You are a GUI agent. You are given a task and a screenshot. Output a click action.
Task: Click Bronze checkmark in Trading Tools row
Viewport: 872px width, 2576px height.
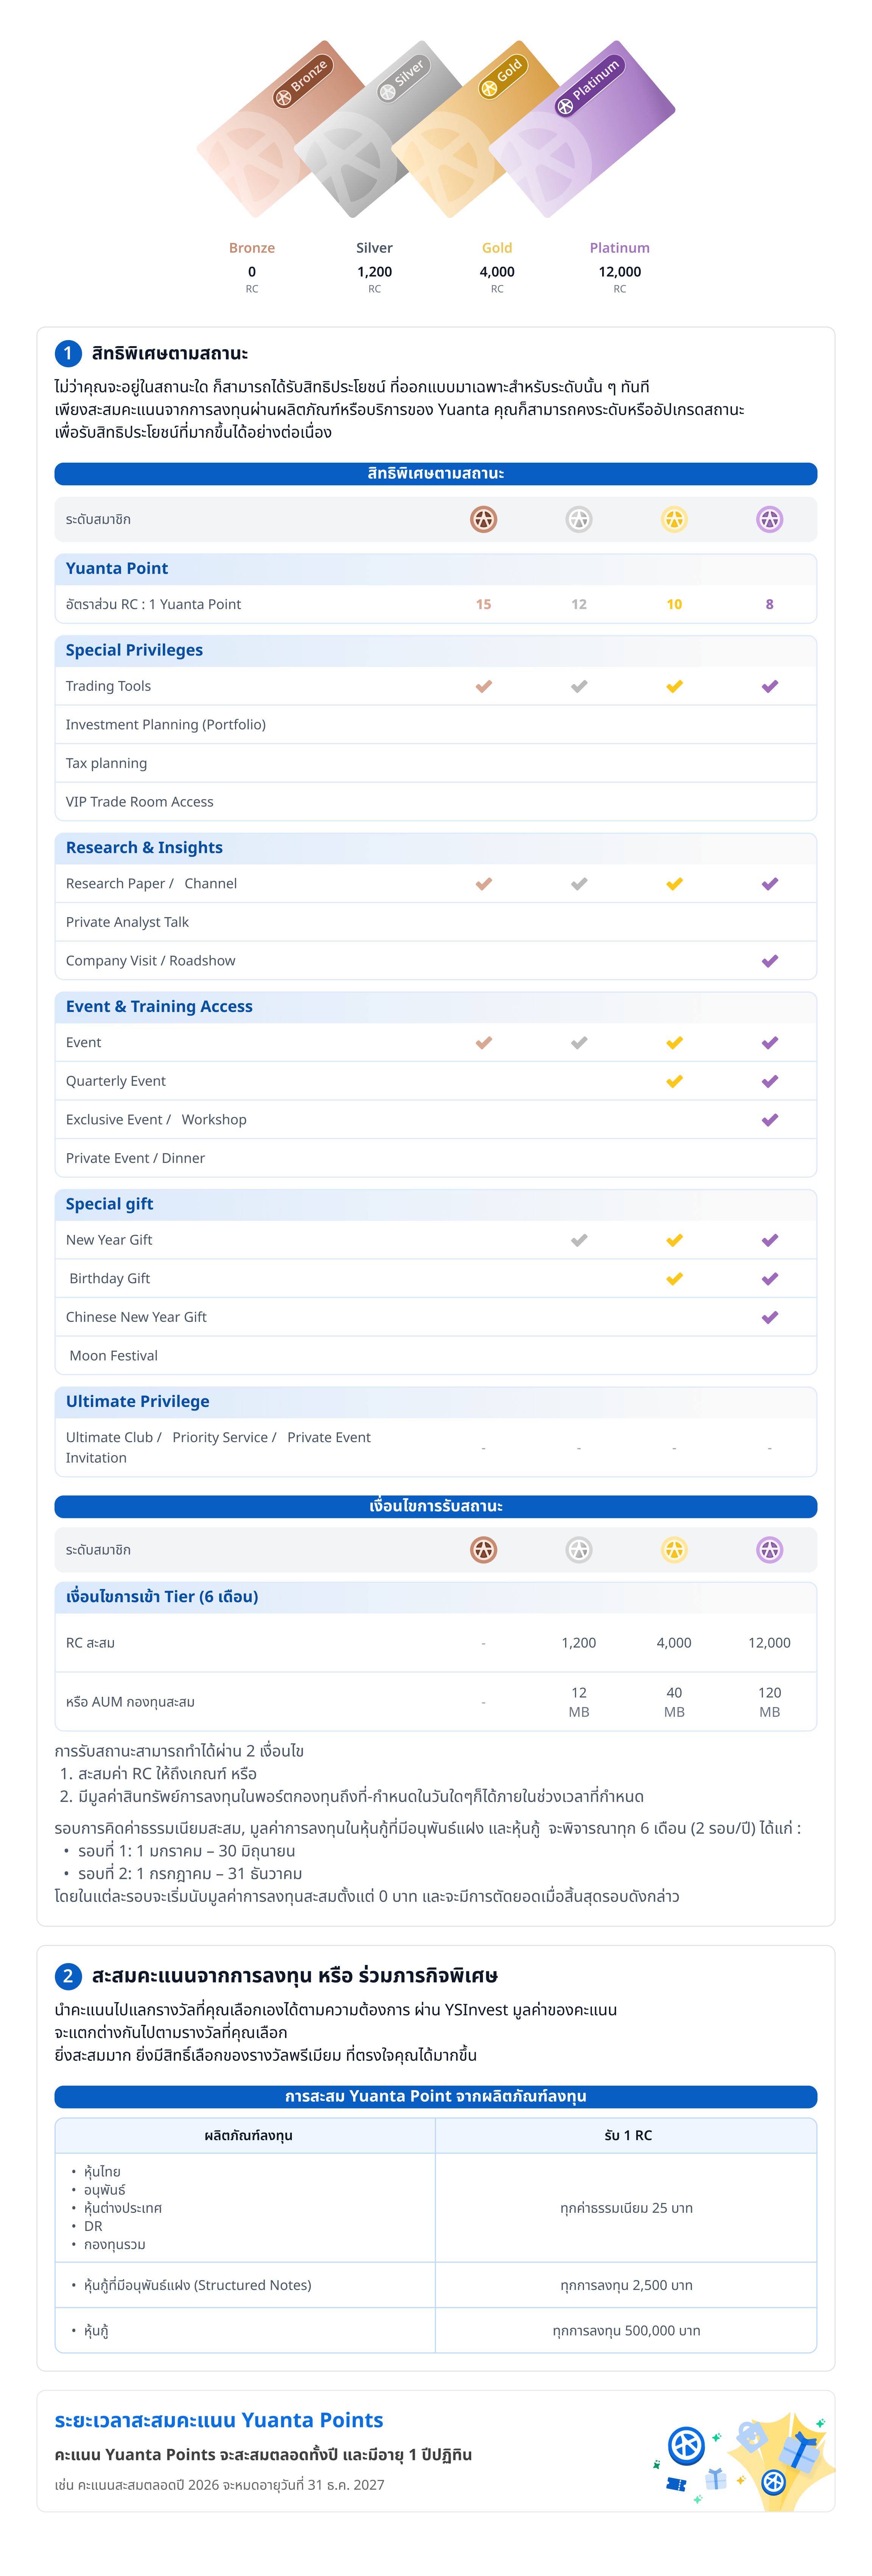483,686
